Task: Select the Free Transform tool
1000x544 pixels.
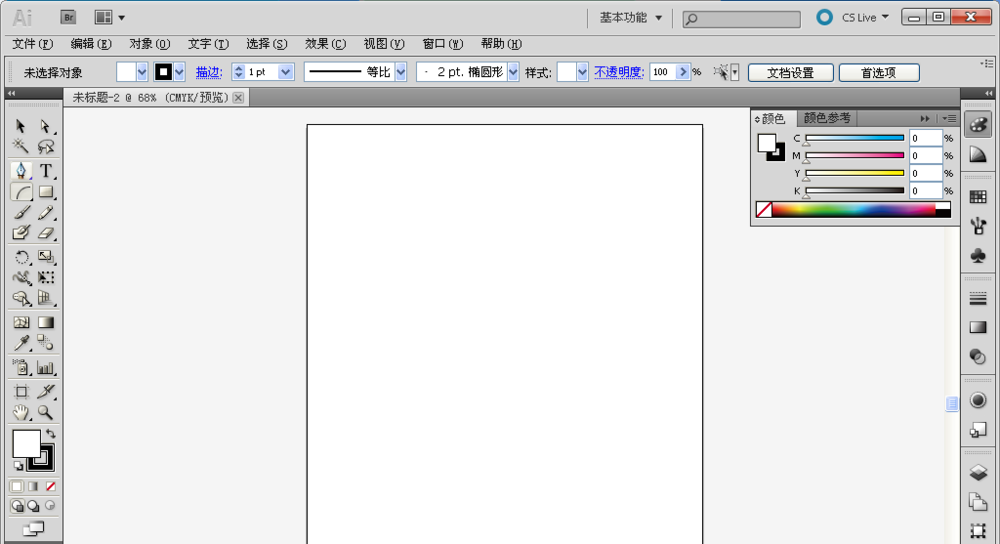Action: 45,277
